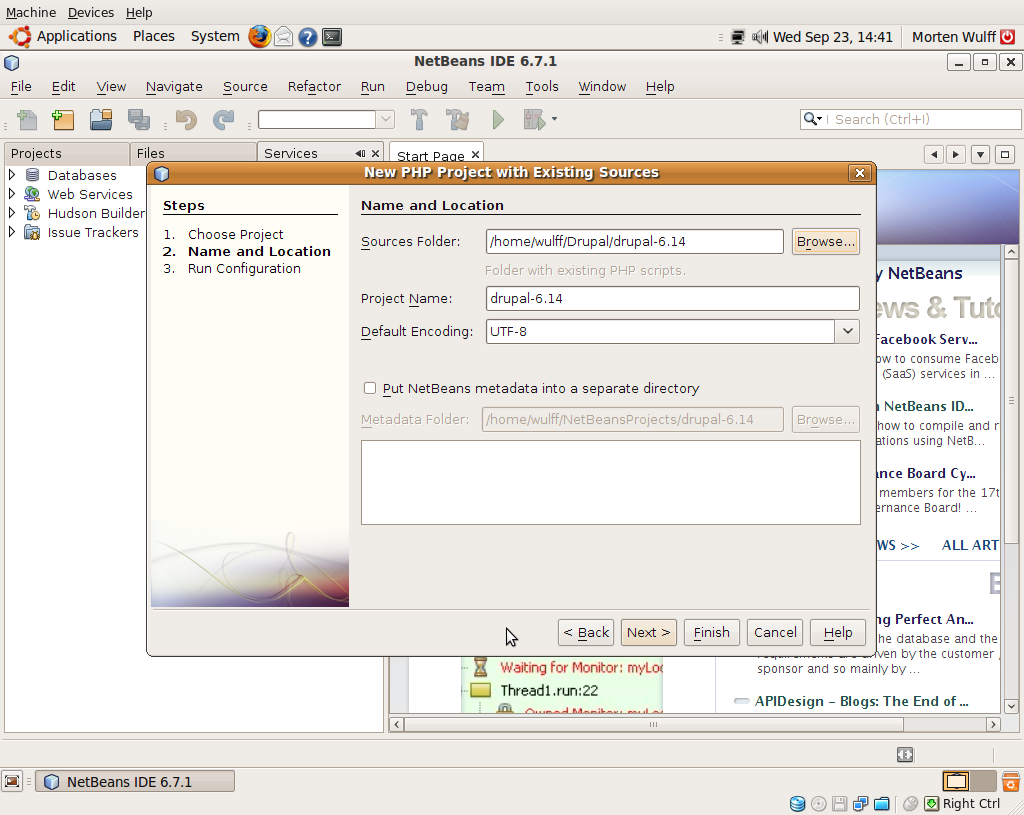Click the New File toolbar icon
1024x815 pixels.
[27, 120]
